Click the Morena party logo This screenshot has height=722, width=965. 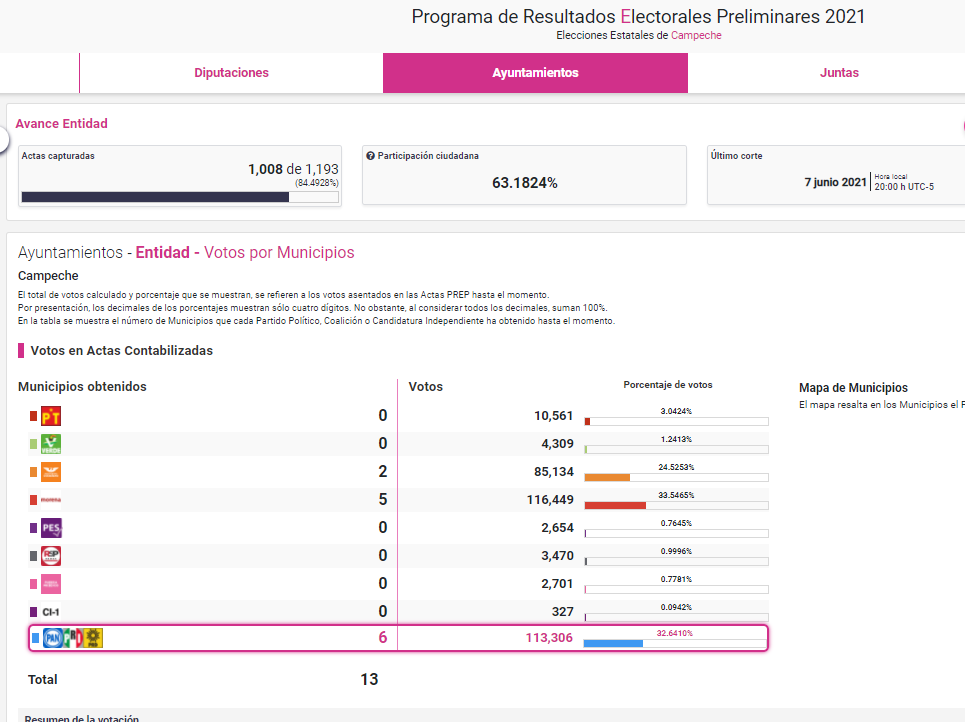[x=51, y=500]
